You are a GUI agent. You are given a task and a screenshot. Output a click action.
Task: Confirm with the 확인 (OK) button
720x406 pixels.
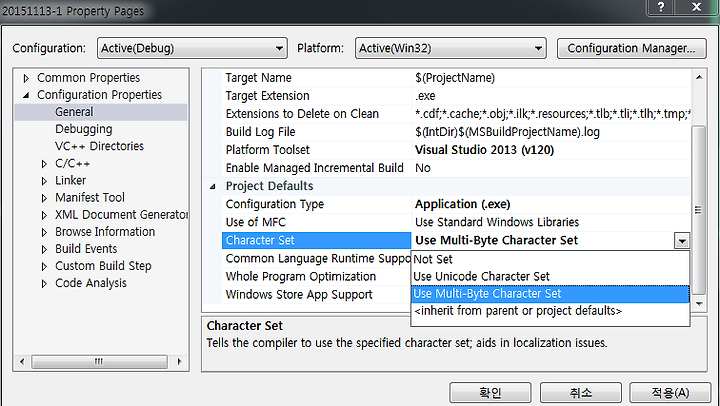pos(490,393)
